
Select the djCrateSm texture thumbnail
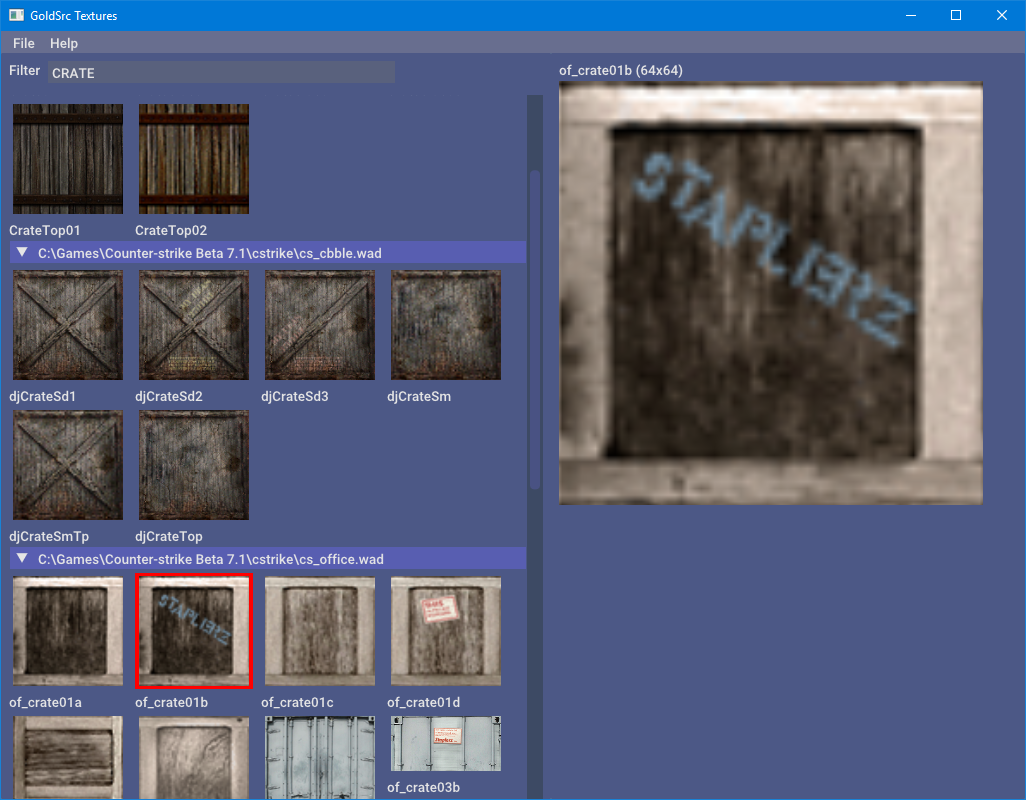pyautogui.click(x=446, y=325)
